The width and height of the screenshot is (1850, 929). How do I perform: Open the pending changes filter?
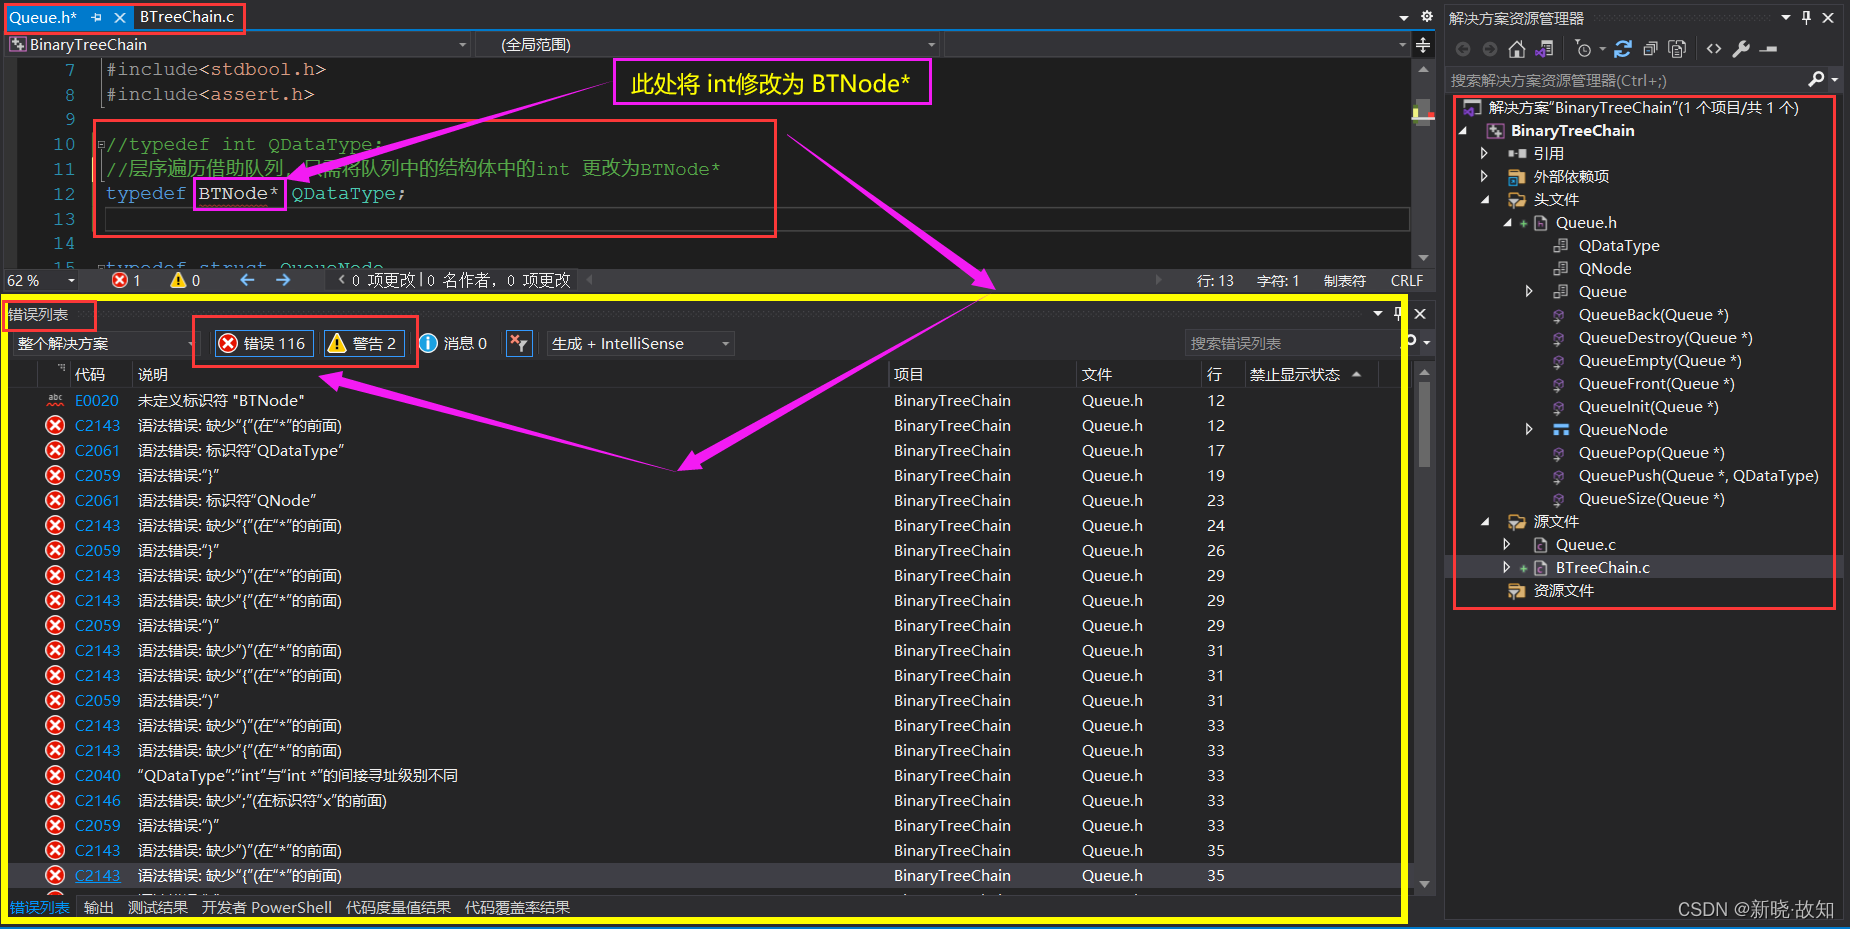point(1586,49)
